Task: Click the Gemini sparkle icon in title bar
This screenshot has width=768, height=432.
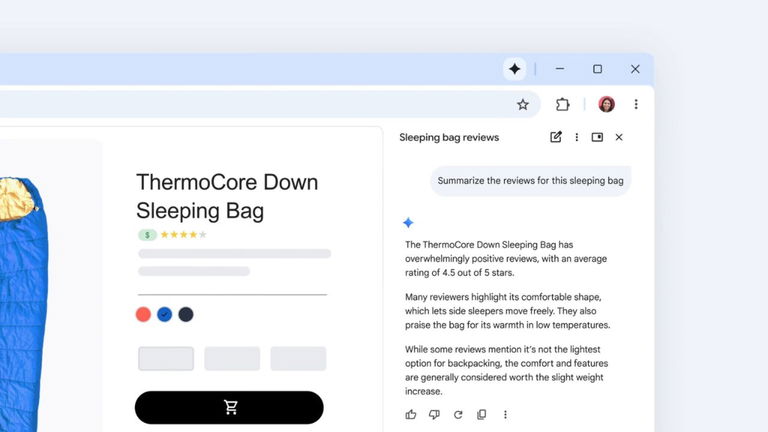Action: click(514, 69)
